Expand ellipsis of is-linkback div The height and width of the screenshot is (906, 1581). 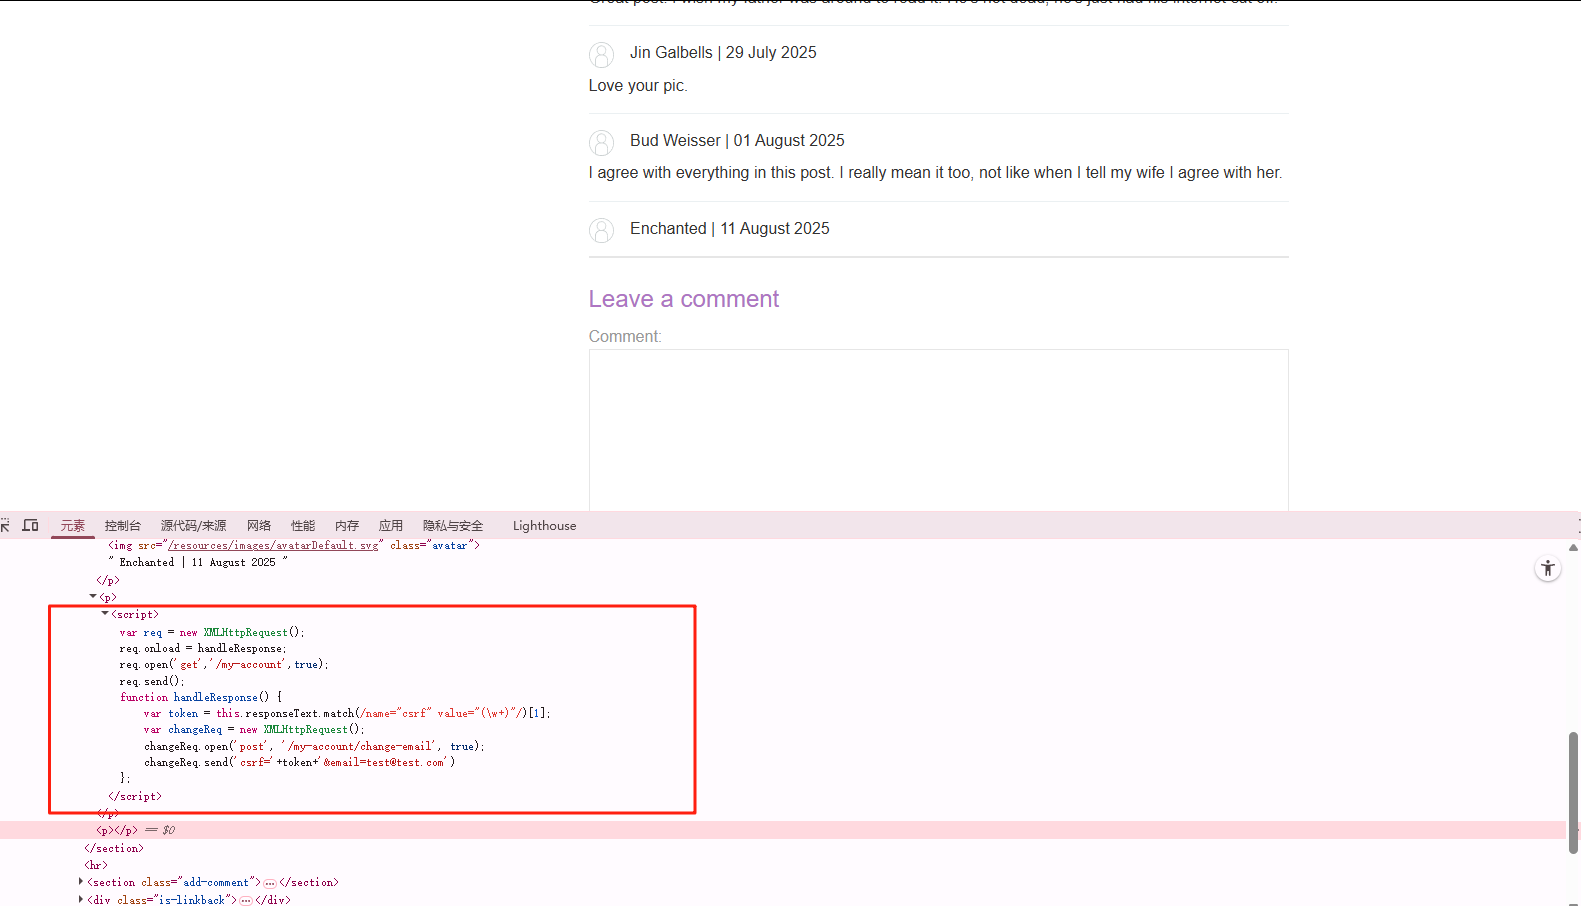point(246,900)
